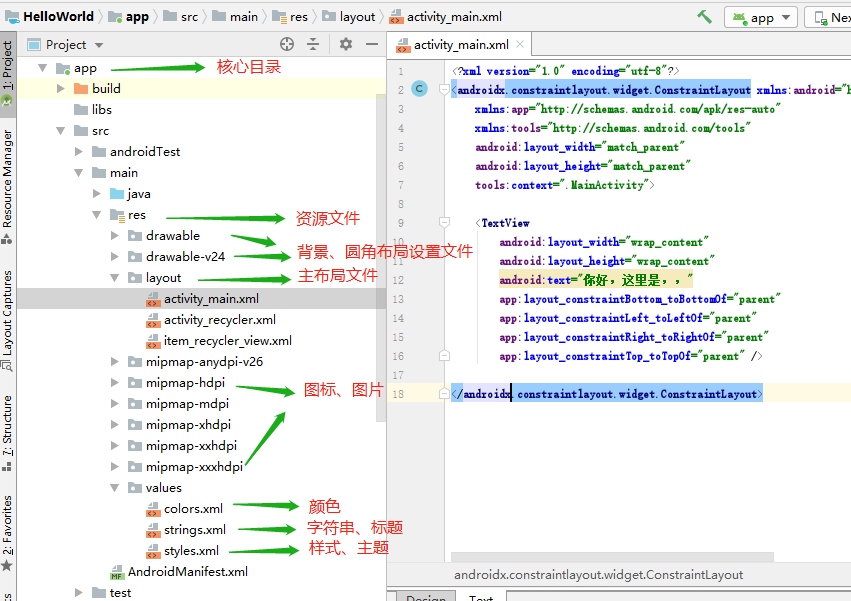Open the 7: Structure side tab

(8, 433)
